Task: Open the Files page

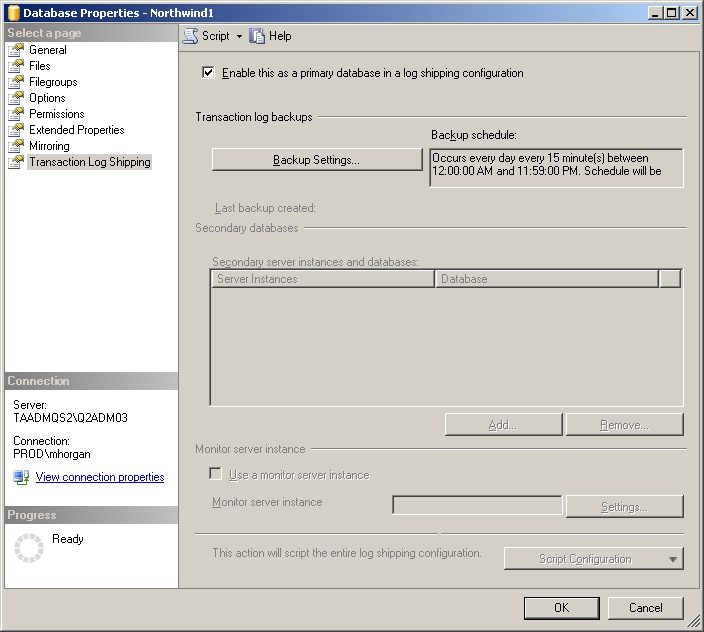Action: pos(40,66)
